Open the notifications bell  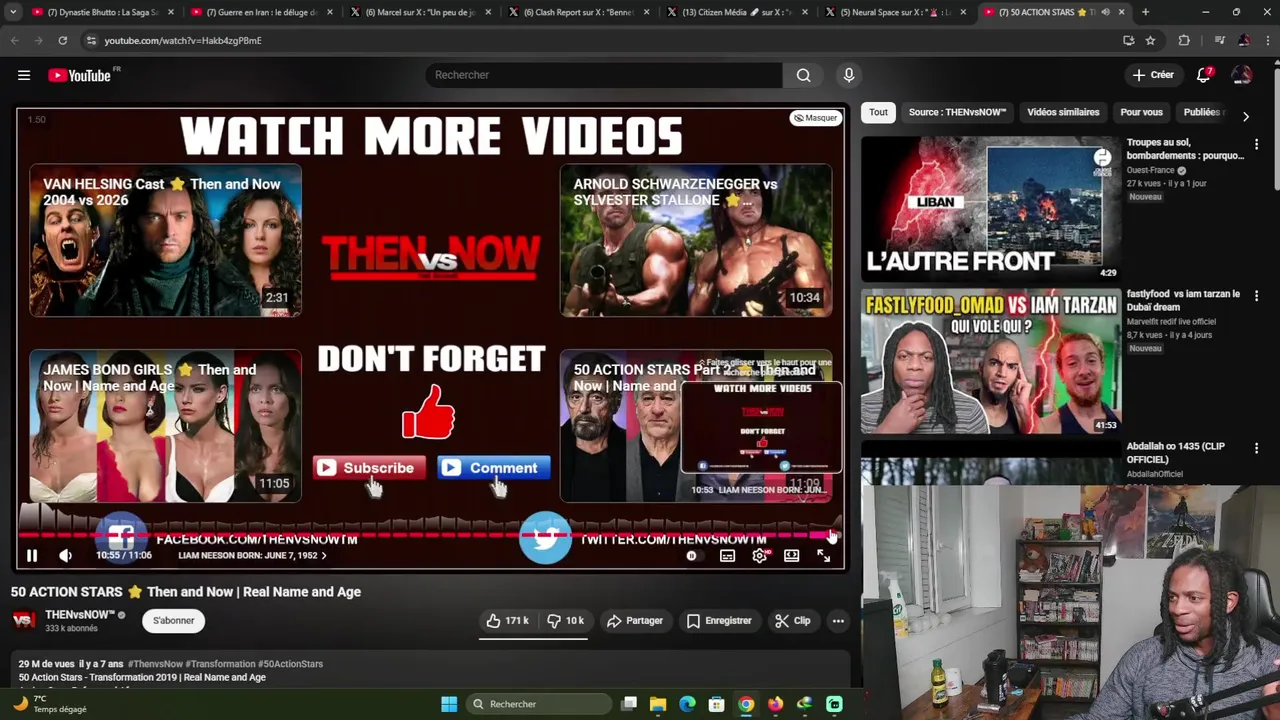click(x=1204, y=75)
